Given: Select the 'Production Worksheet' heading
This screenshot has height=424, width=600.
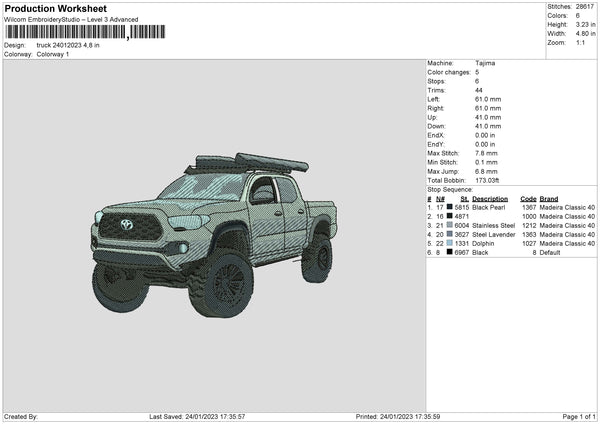Looking at the screenshot, I should 56,8.
